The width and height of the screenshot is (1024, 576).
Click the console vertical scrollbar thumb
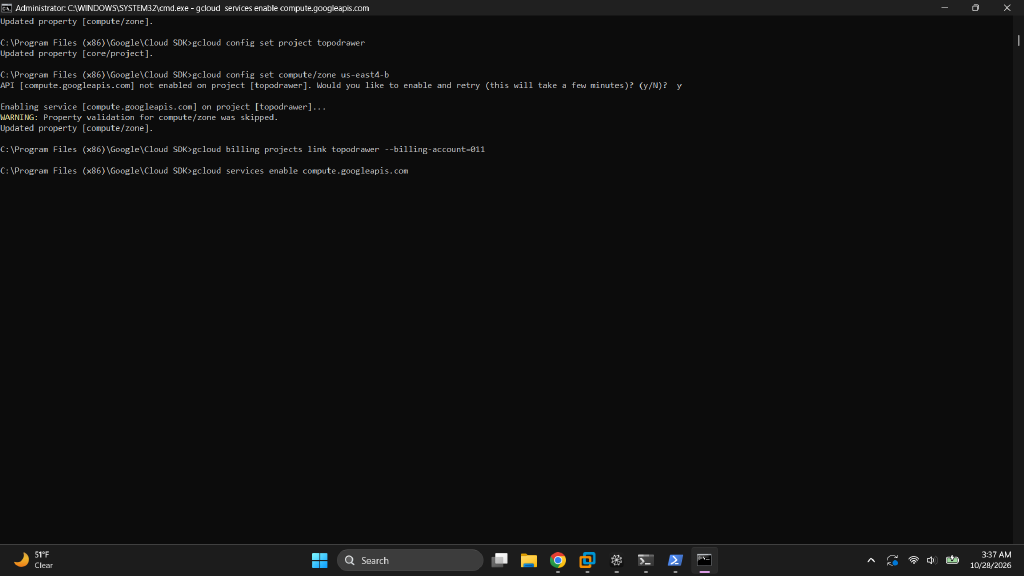coord(1018,40)
